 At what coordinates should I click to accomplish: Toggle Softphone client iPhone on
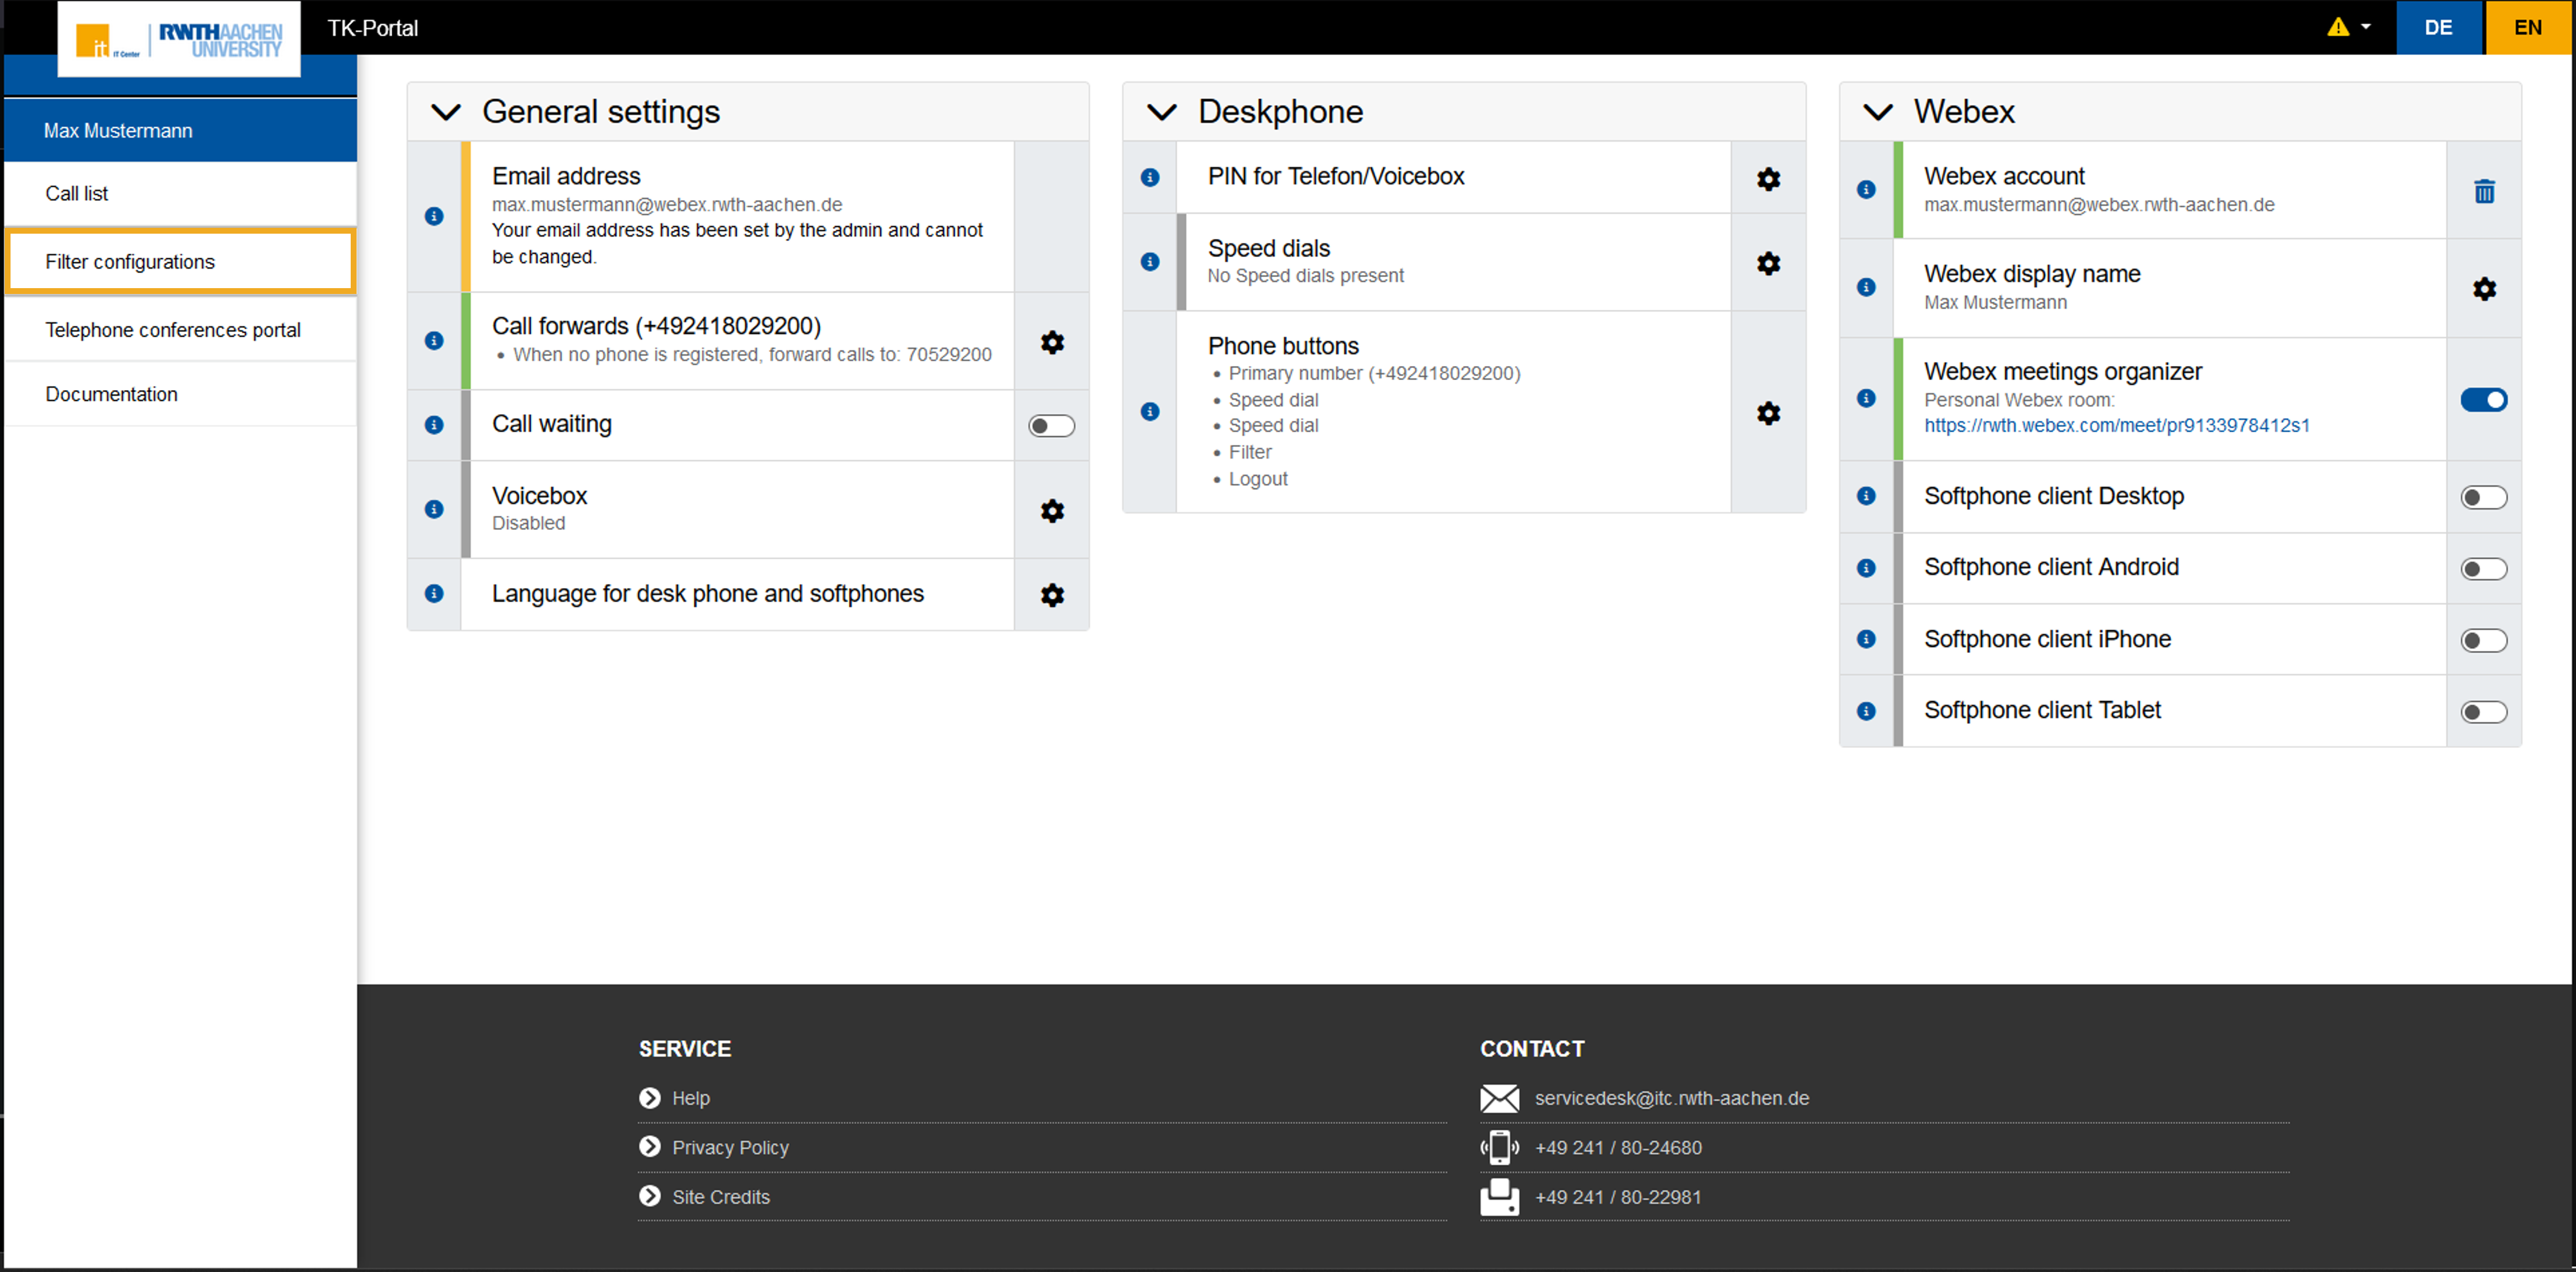(x=2484, y=640)
